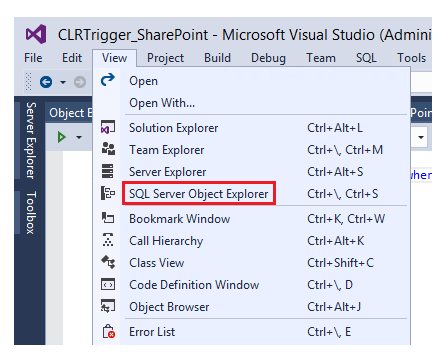Click the Error List icon with red badge
This screenshot has height=360, width=448.
click(x=109, y=331)
